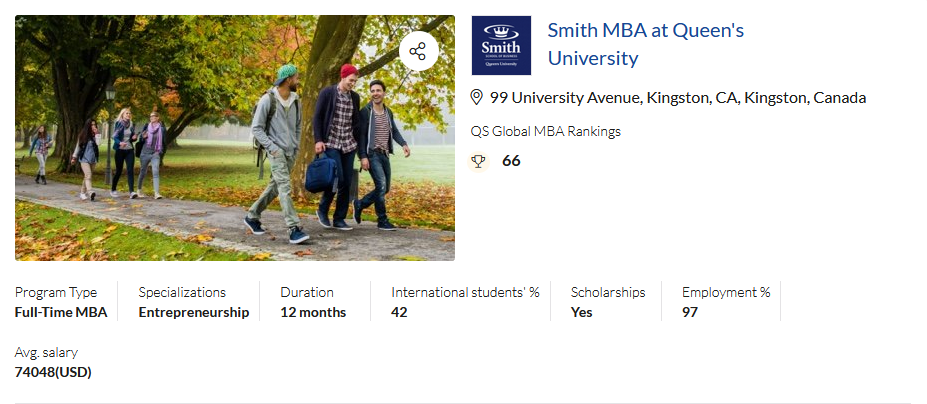Click the share icon on the photo
The image size is (927, 404).
(418, 51)
